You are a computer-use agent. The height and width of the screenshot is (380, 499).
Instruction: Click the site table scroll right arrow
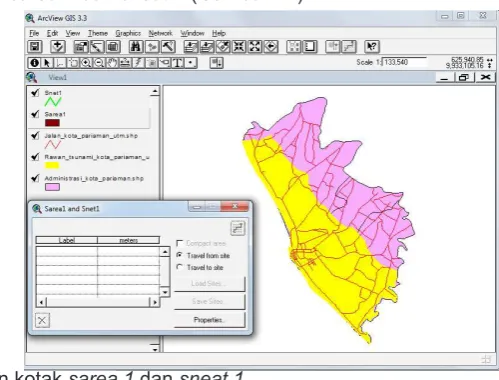pos(155,303)
